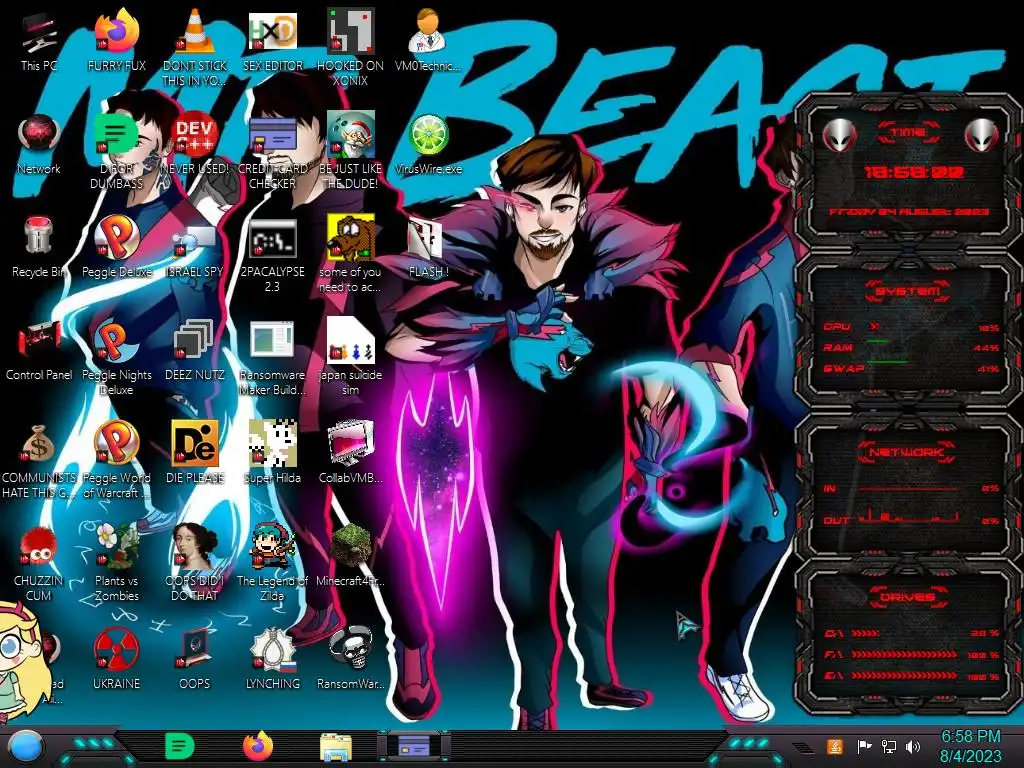Screen dimensions: 1024x768
Task: Switch to active credit card app taskbar button
Action: (413, 746)
